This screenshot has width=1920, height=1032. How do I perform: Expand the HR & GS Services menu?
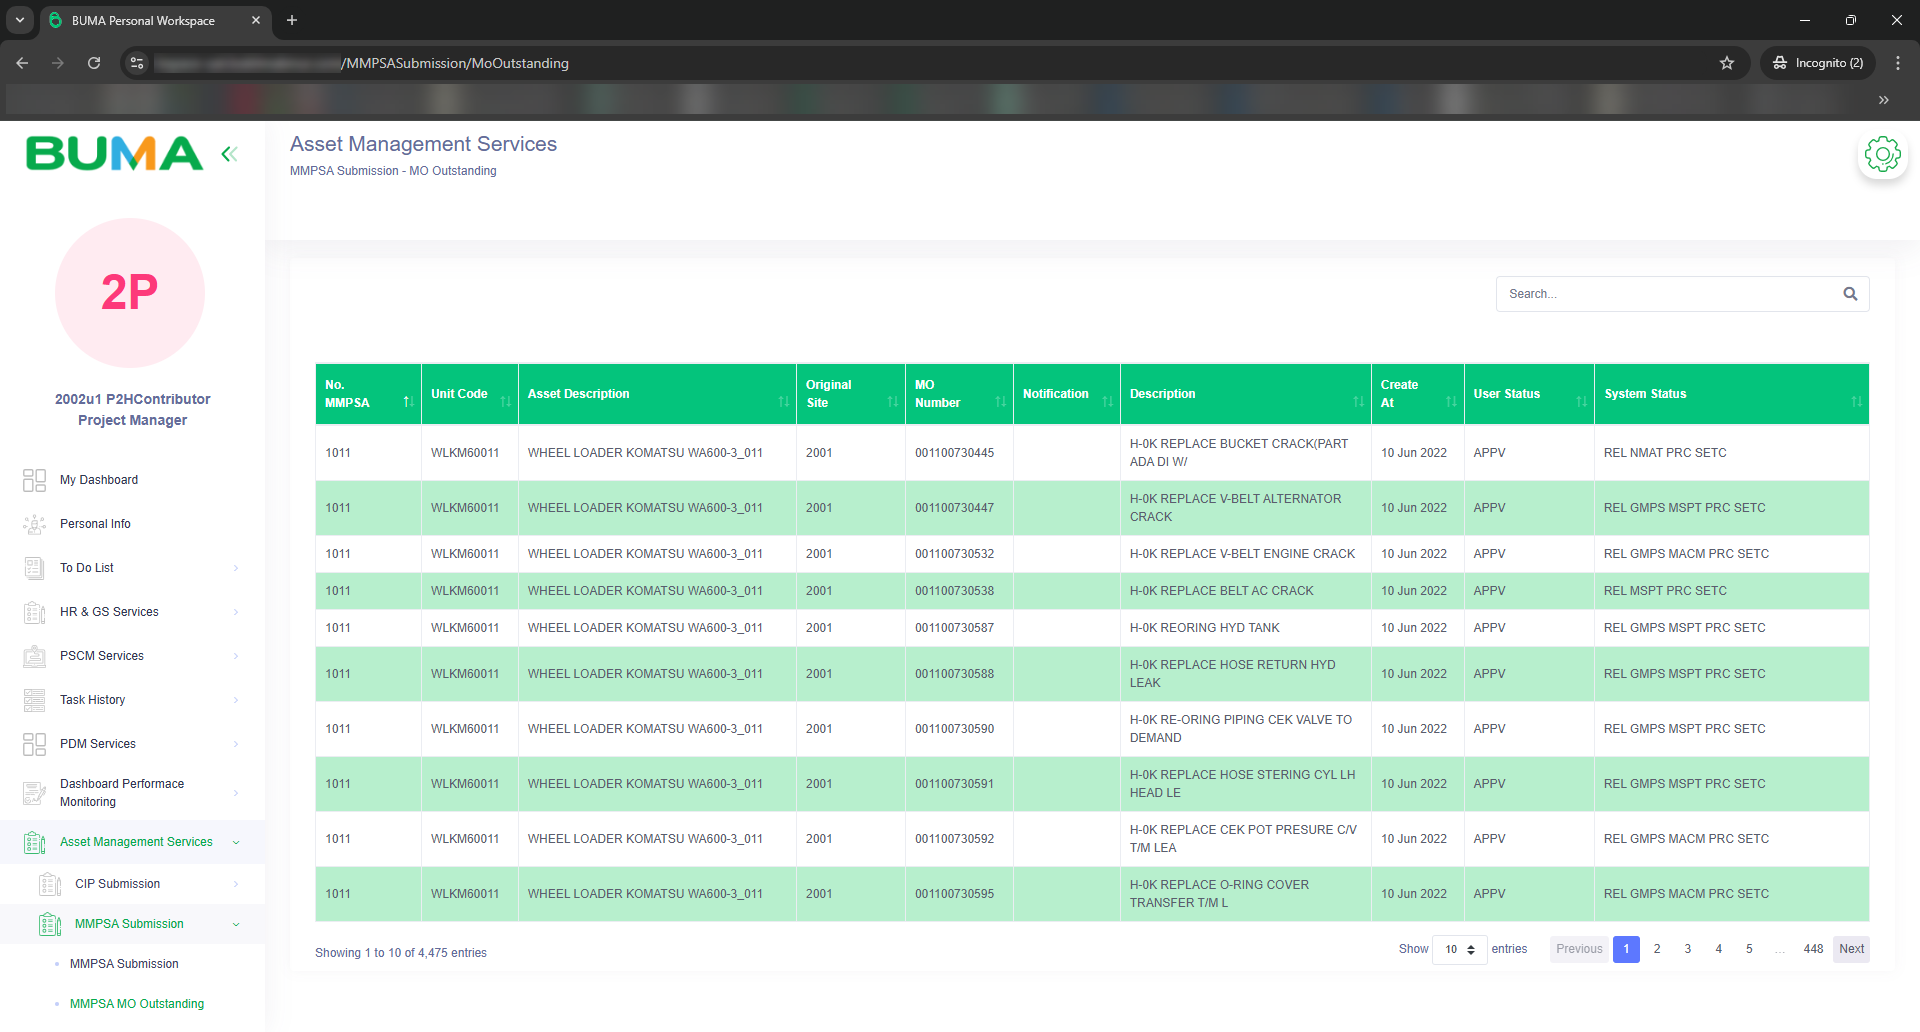[x=109, y=612]
